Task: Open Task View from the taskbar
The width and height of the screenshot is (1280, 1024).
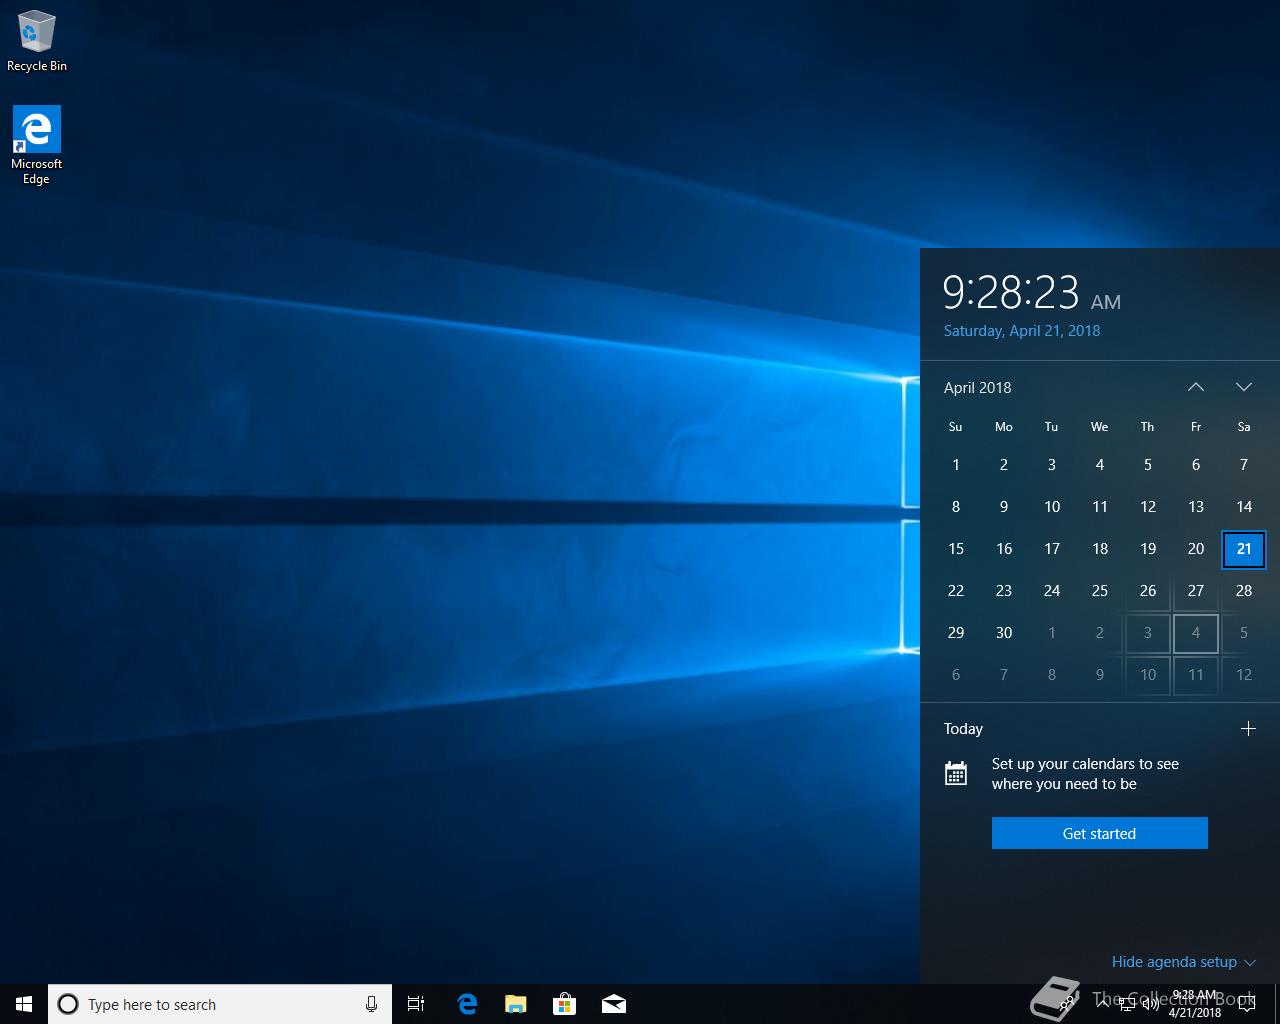Action: pyautogui.click(x=416, y=1004)
